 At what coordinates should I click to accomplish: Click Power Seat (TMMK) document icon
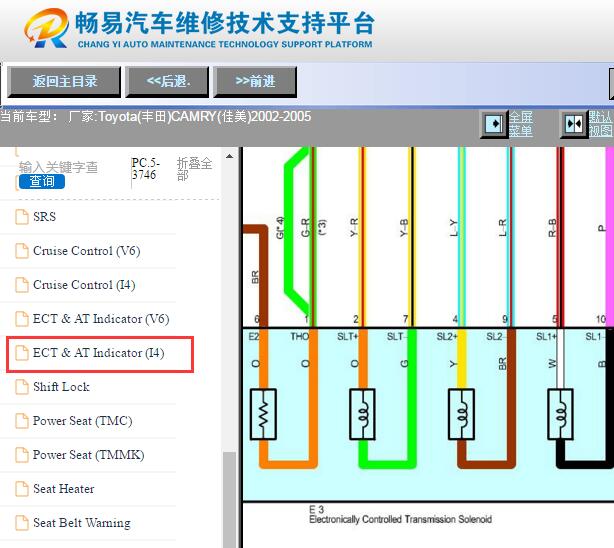pyautogui.click(x=22, y=455)
